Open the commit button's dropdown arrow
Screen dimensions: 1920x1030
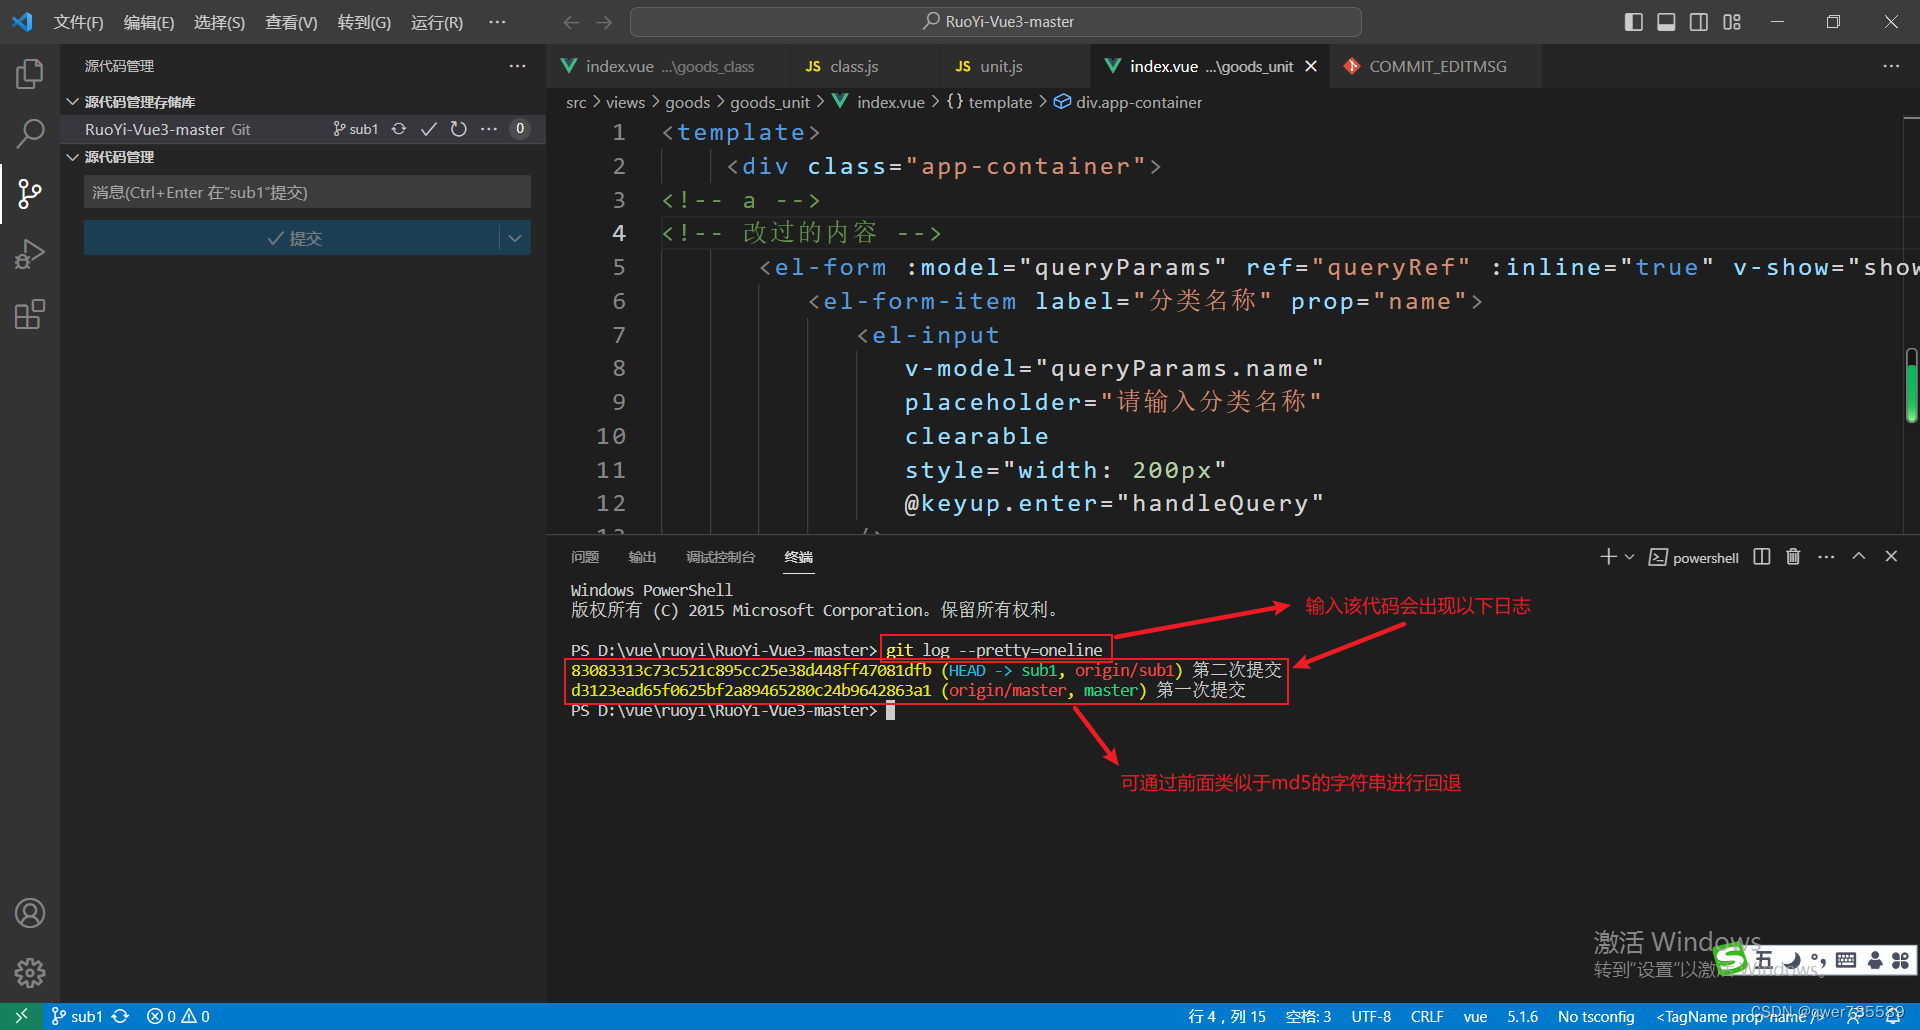(515, 238)
